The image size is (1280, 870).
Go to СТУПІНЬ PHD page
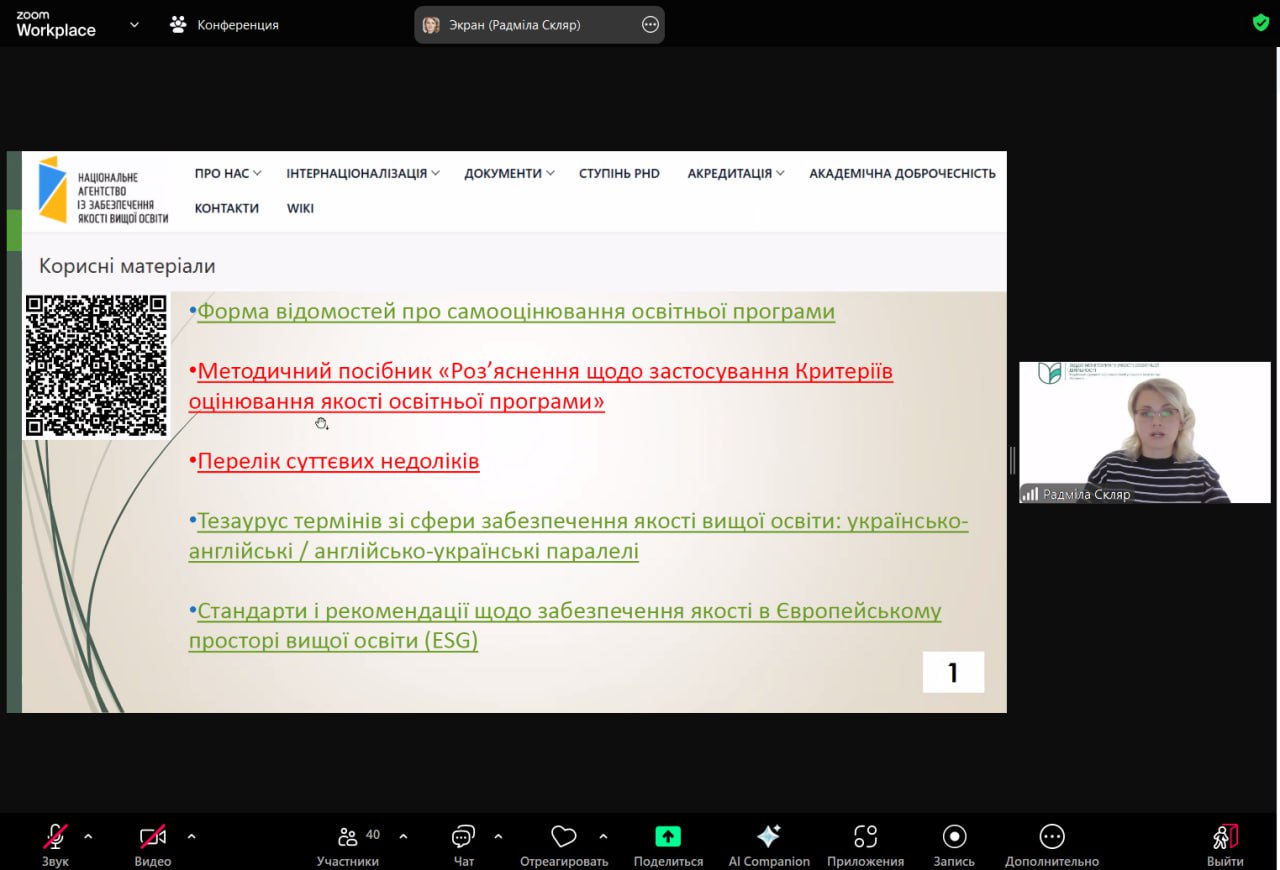pyautogui.click(x=619, y=173)
